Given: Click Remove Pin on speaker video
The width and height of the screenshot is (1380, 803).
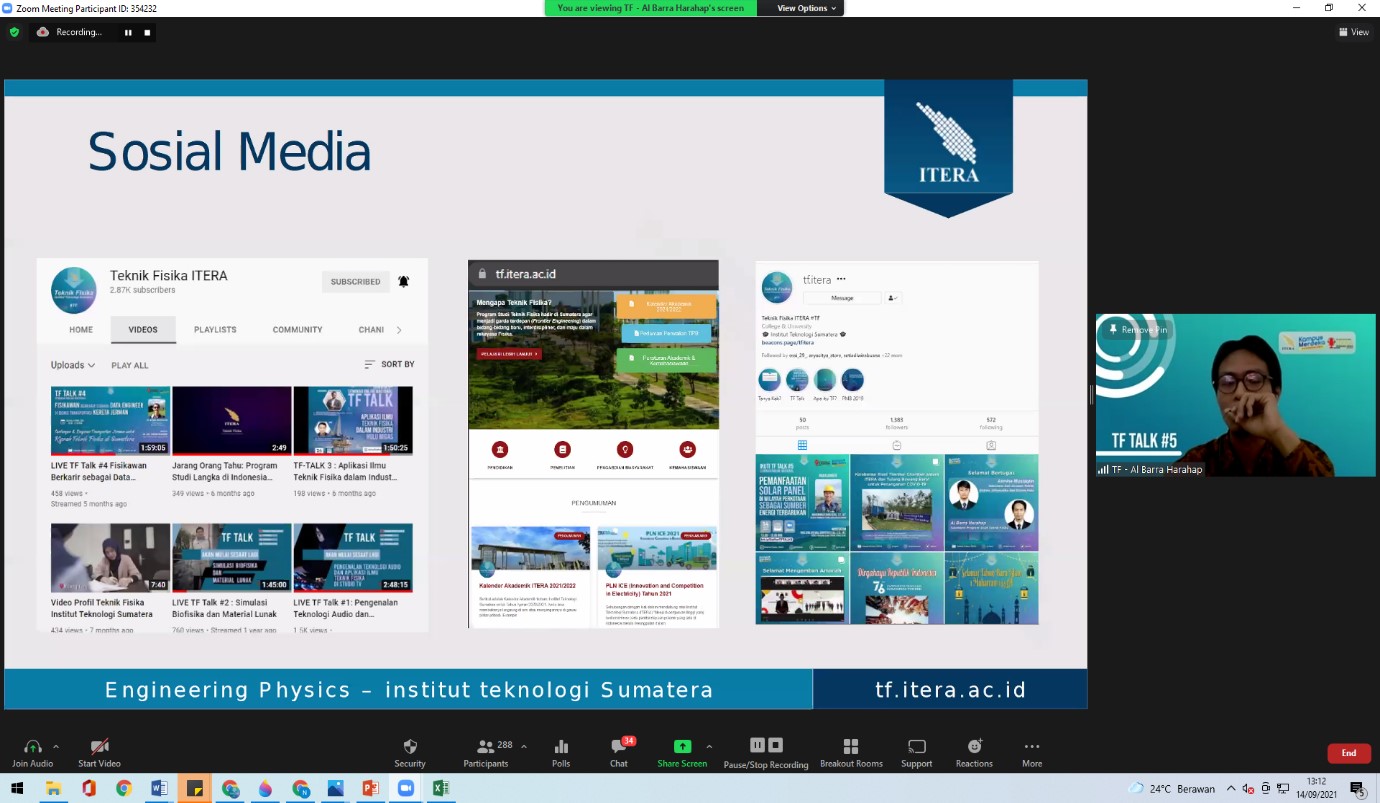Looking at the screenshot, I should coord(1137,329).
